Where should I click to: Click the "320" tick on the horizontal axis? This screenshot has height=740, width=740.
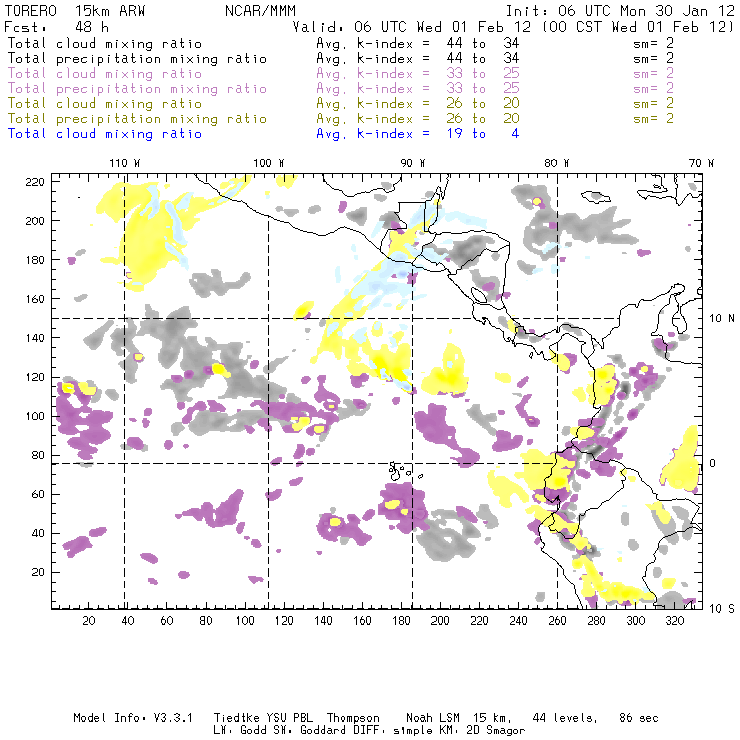(x=674, y=621)
